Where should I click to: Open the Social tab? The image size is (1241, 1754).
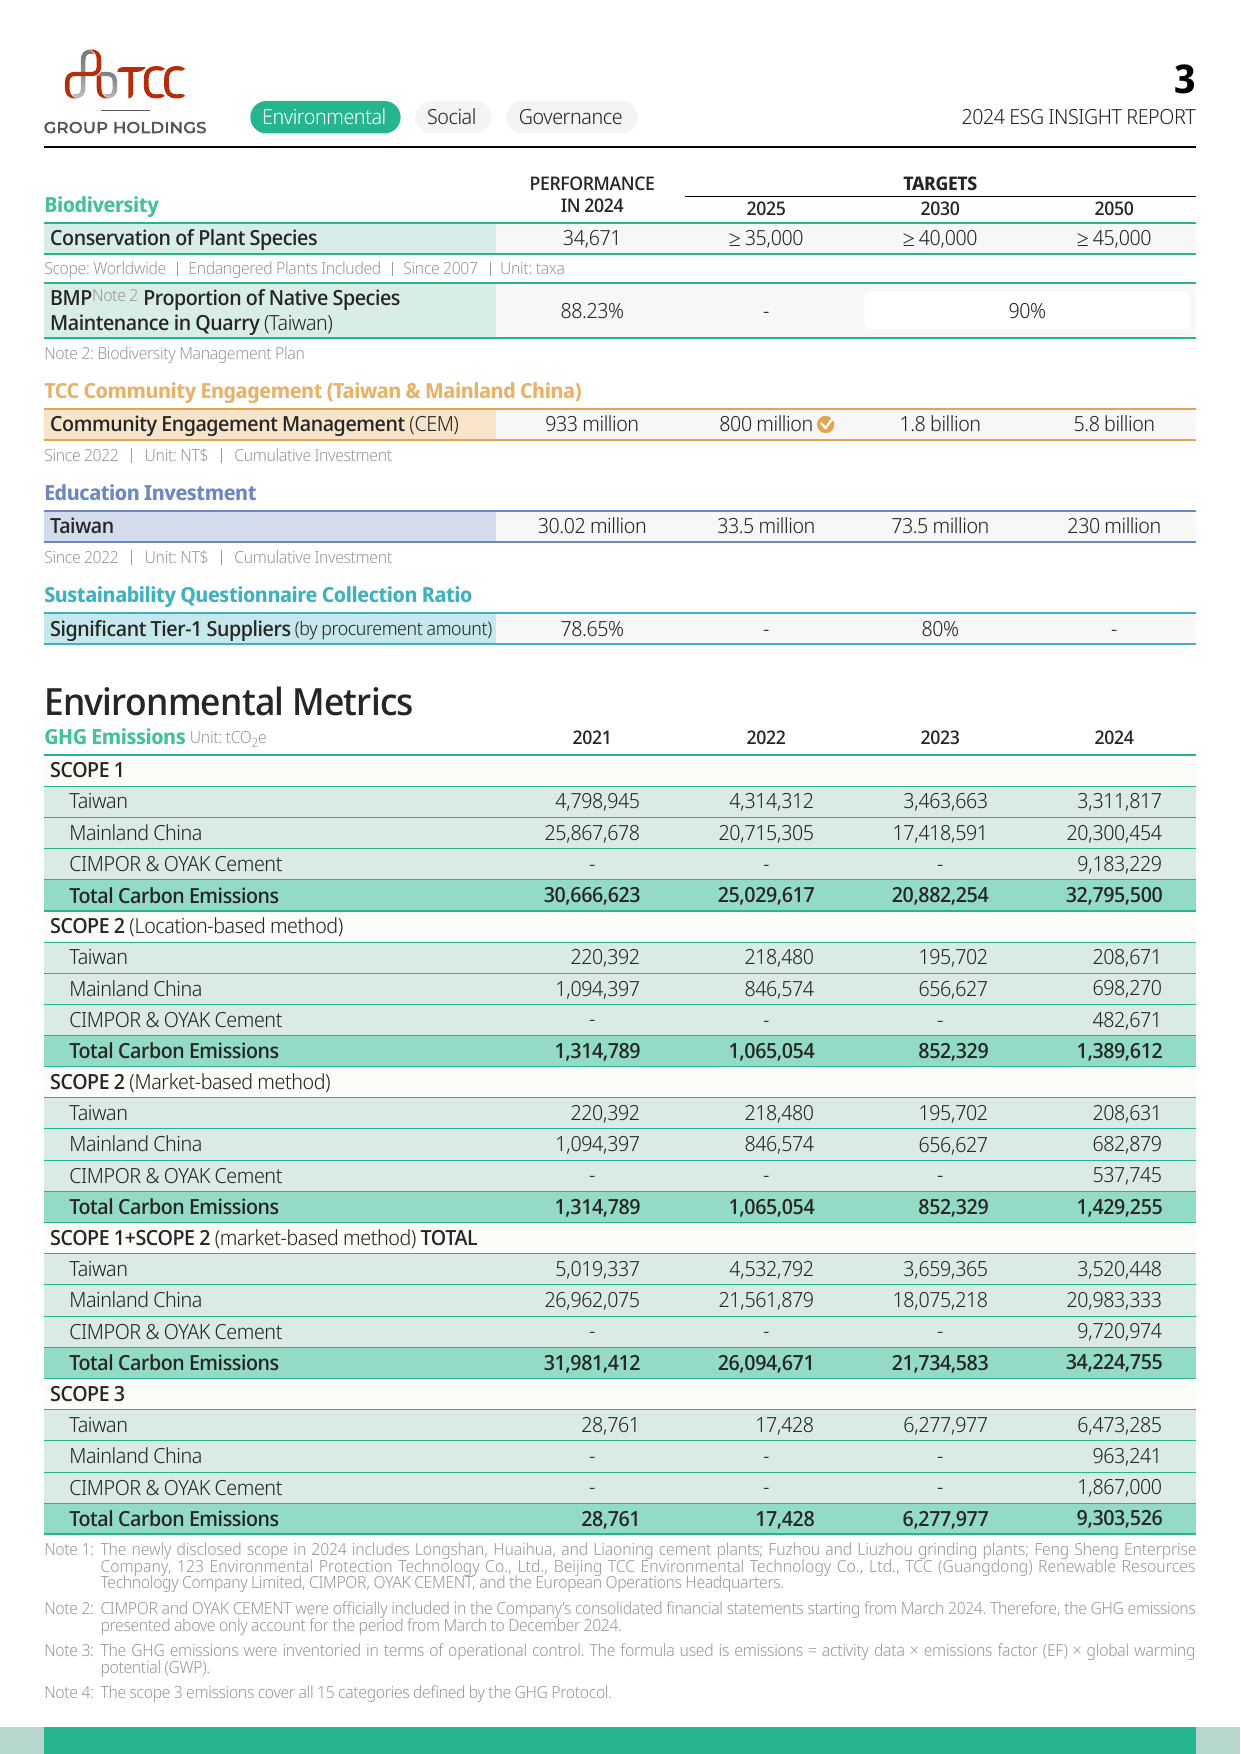pyautogui.click(x=451, y=117)
